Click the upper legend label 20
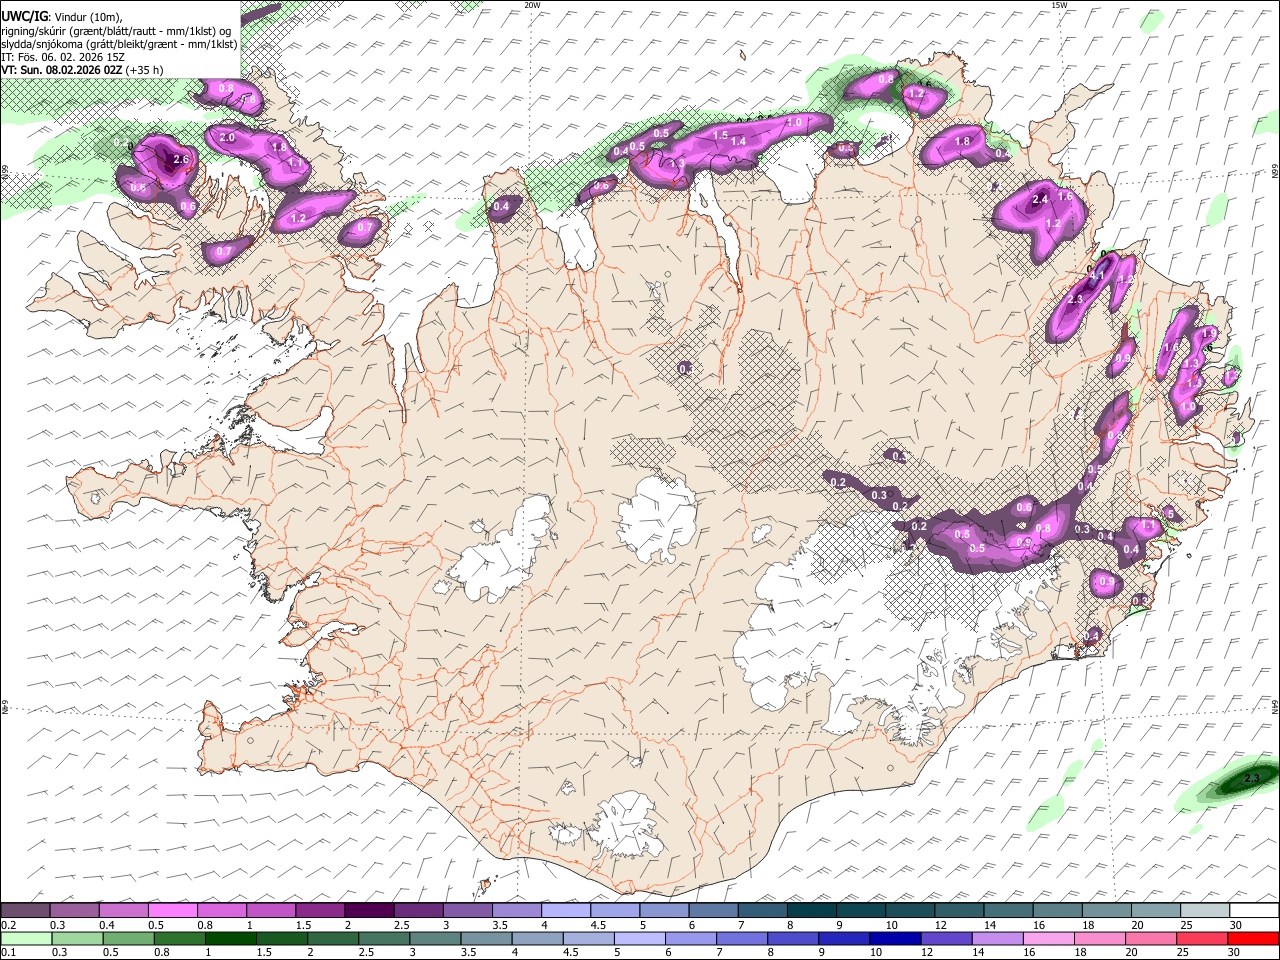1280x960 pixels. [1137, 925]
